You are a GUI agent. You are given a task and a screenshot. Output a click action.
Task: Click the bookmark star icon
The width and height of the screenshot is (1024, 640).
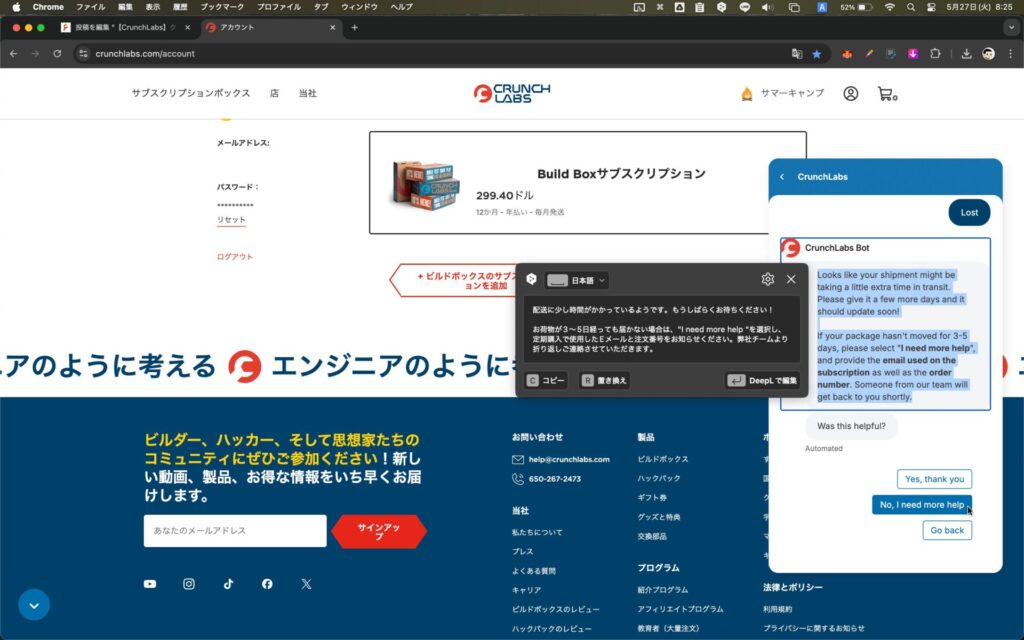coord(816,54)
